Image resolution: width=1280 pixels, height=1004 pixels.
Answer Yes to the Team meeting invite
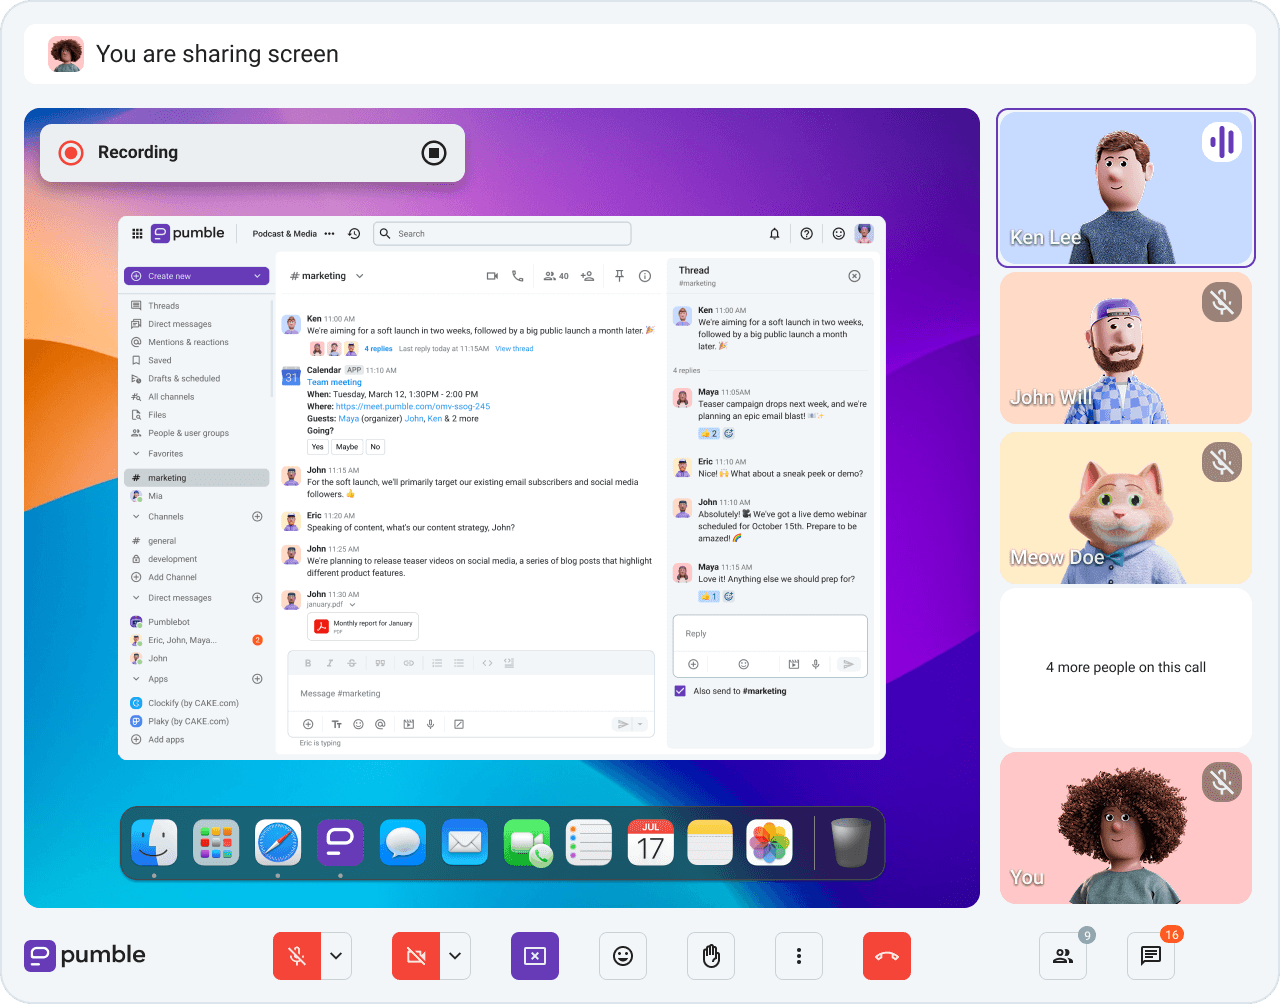(x=317, y=446)
